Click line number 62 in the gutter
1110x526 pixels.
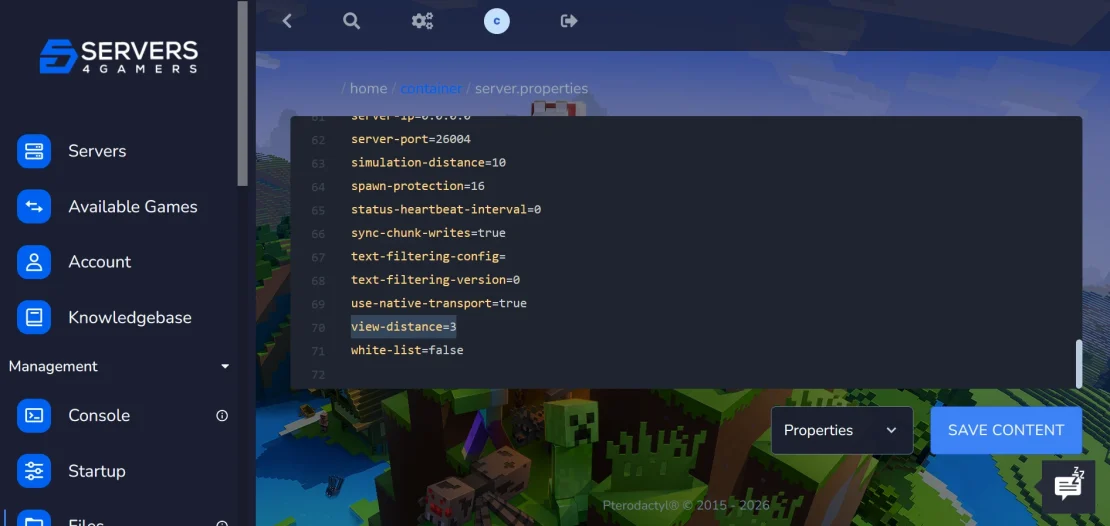click(x=318, y=140)
